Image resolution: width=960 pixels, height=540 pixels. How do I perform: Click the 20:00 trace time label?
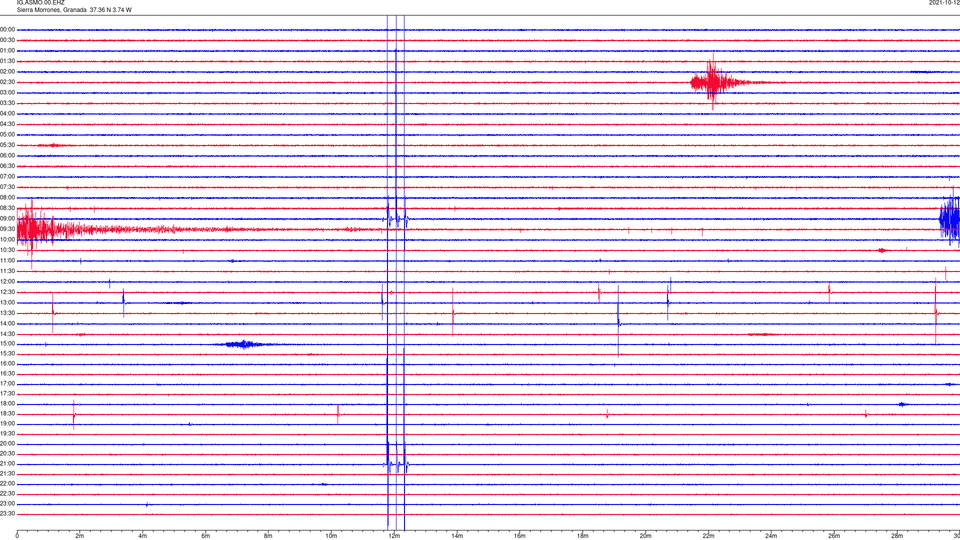7,444
